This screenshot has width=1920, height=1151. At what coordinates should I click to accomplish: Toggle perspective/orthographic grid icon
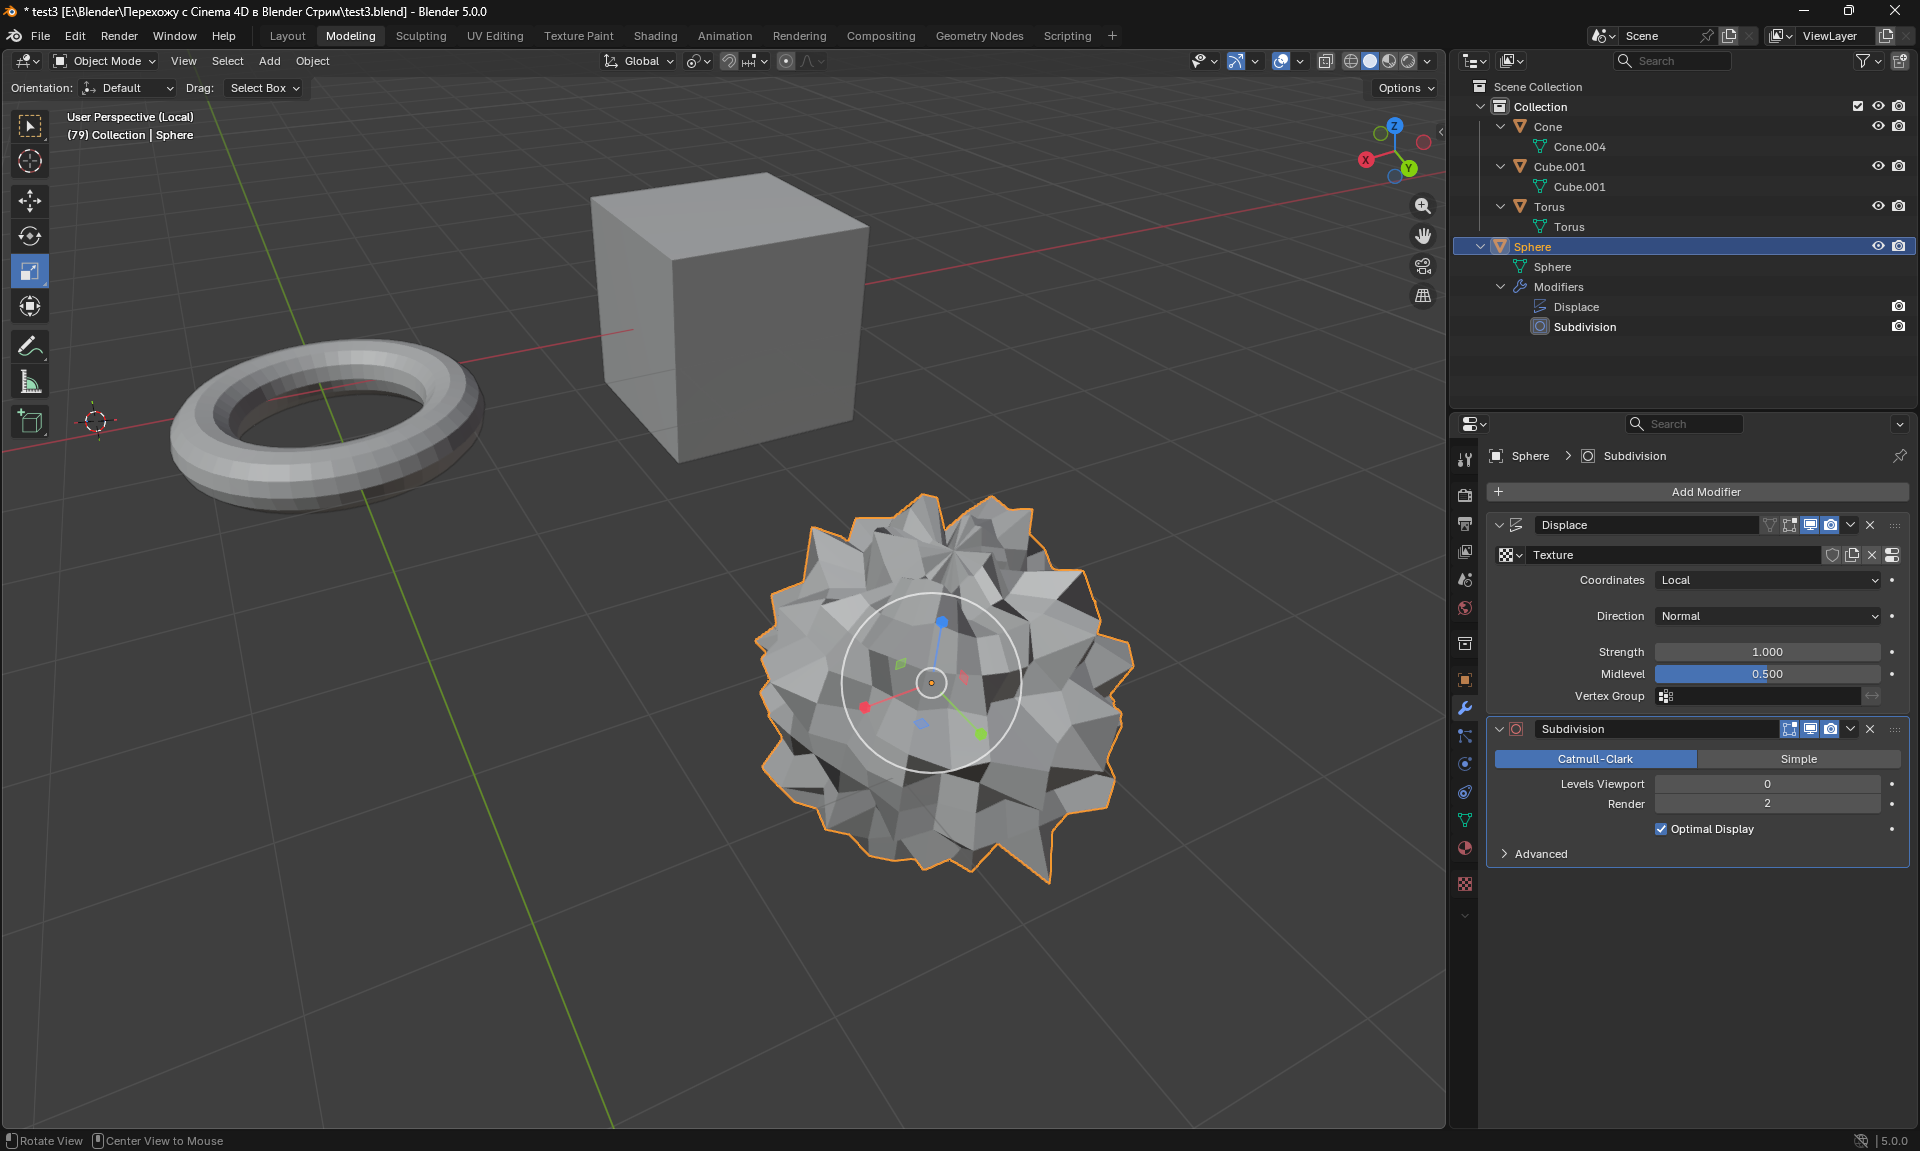1422,296
